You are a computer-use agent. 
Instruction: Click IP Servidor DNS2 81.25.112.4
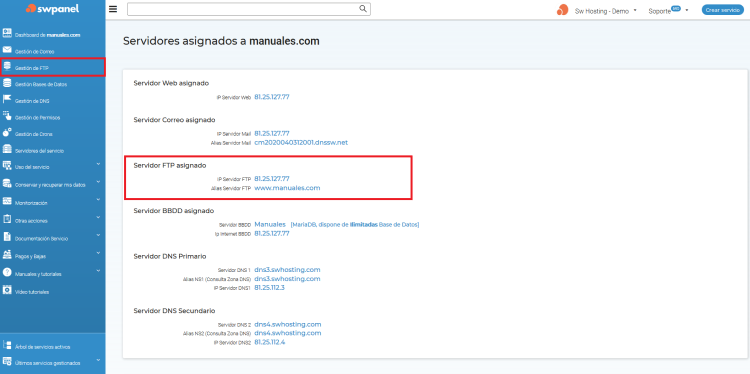click(x=270, y=342)
